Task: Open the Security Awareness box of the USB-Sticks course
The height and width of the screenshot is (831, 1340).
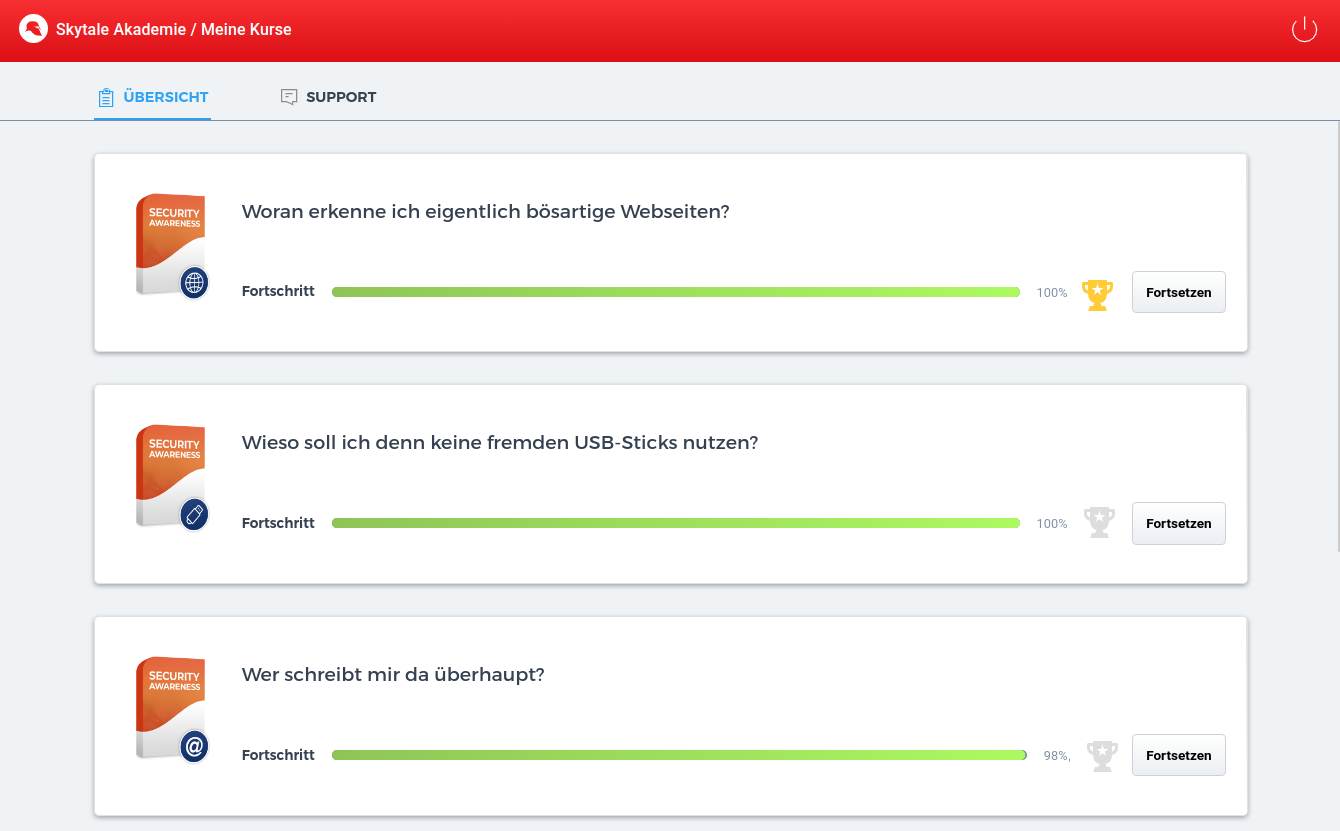Action: 171,476
